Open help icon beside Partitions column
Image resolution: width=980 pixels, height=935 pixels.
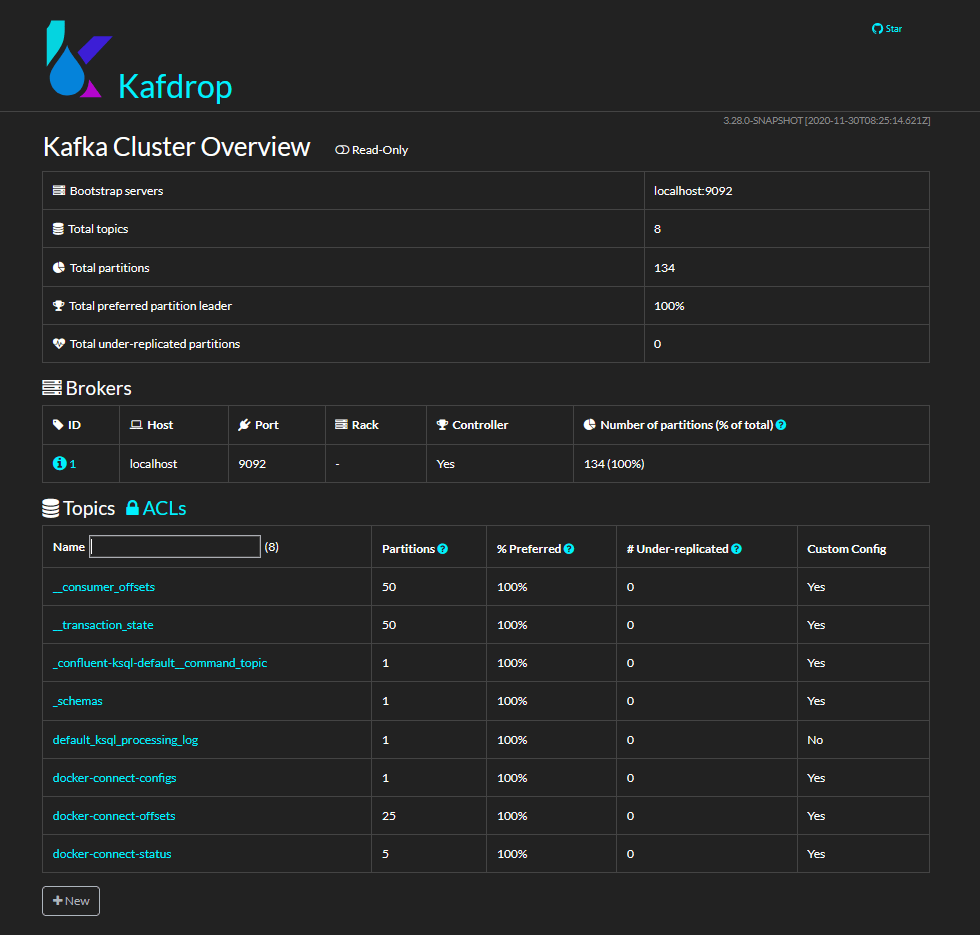coord(442,549)
